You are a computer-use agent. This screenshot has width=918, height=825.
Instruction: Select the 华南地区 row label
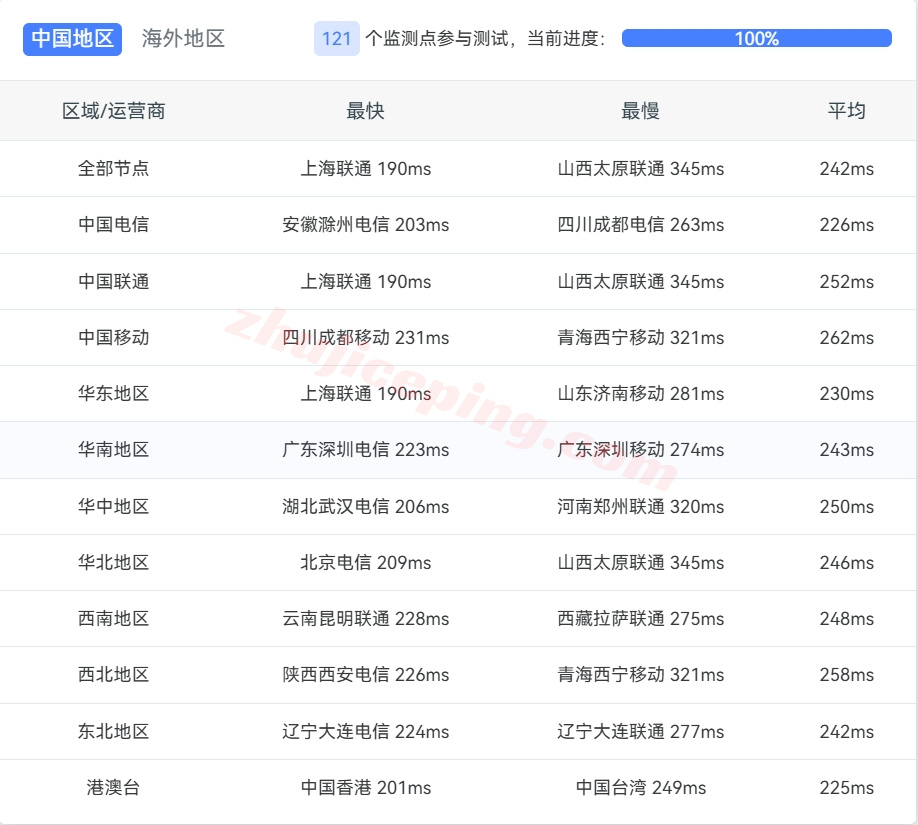114,450
